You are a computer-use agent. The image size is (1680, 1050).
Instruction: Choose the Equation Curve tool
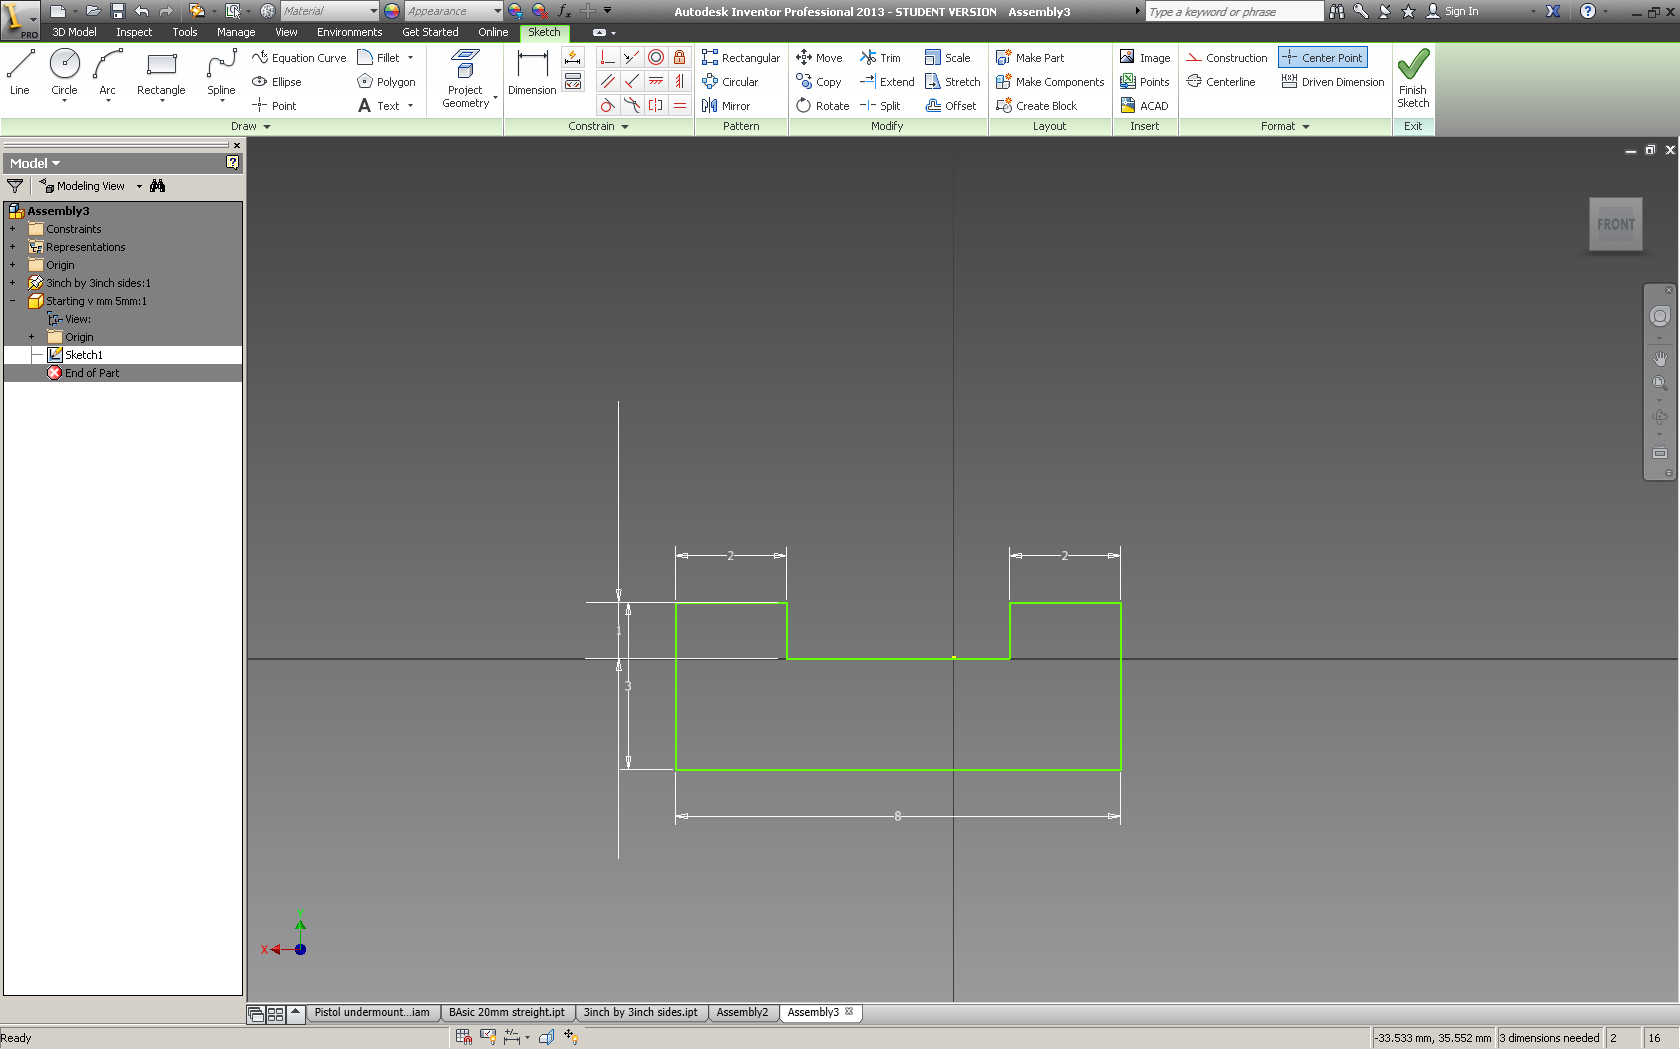point(299,58)
